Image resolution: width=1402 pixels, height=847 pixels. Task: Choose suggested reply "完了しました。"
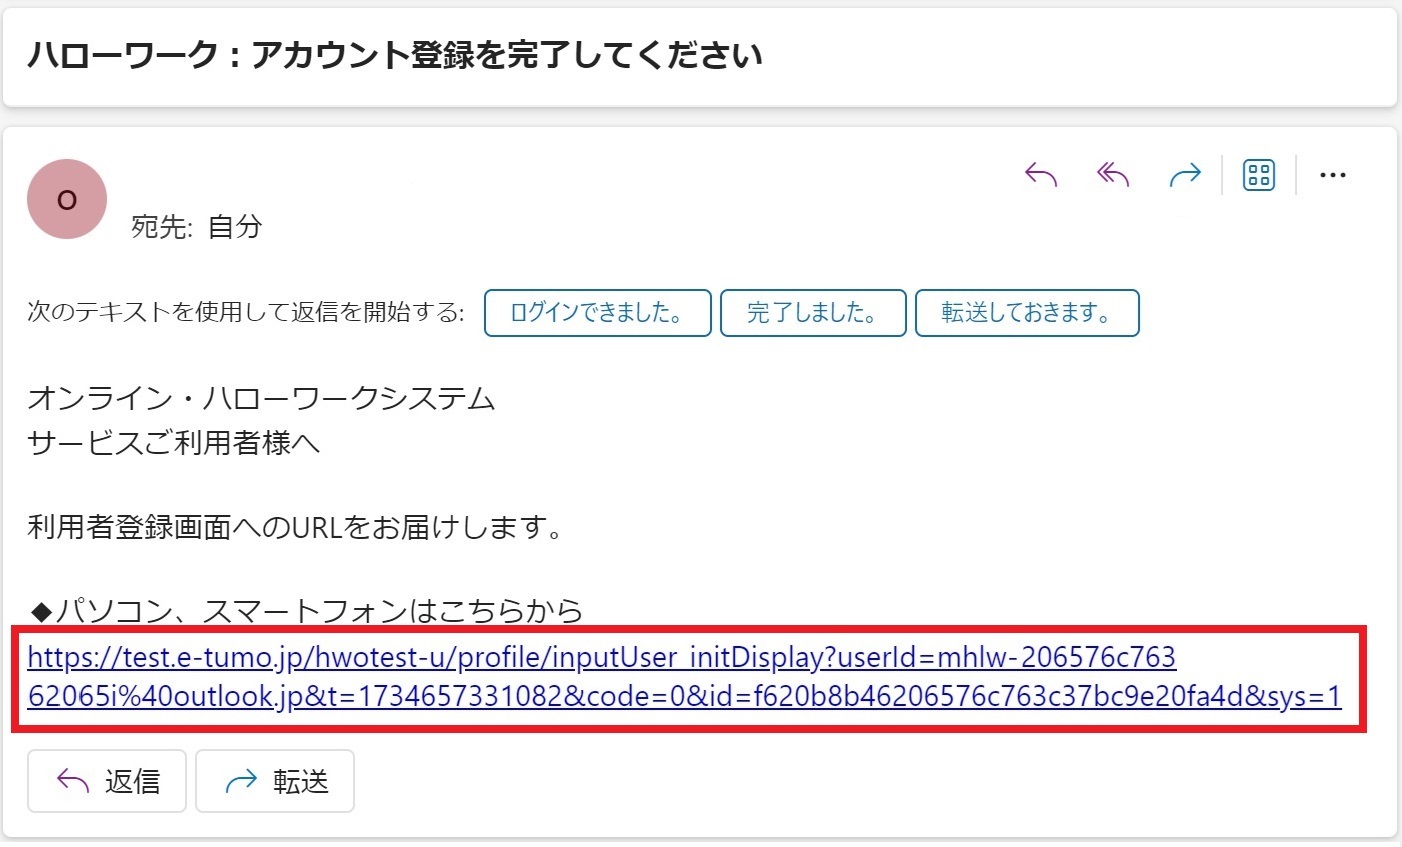point(813,313)
